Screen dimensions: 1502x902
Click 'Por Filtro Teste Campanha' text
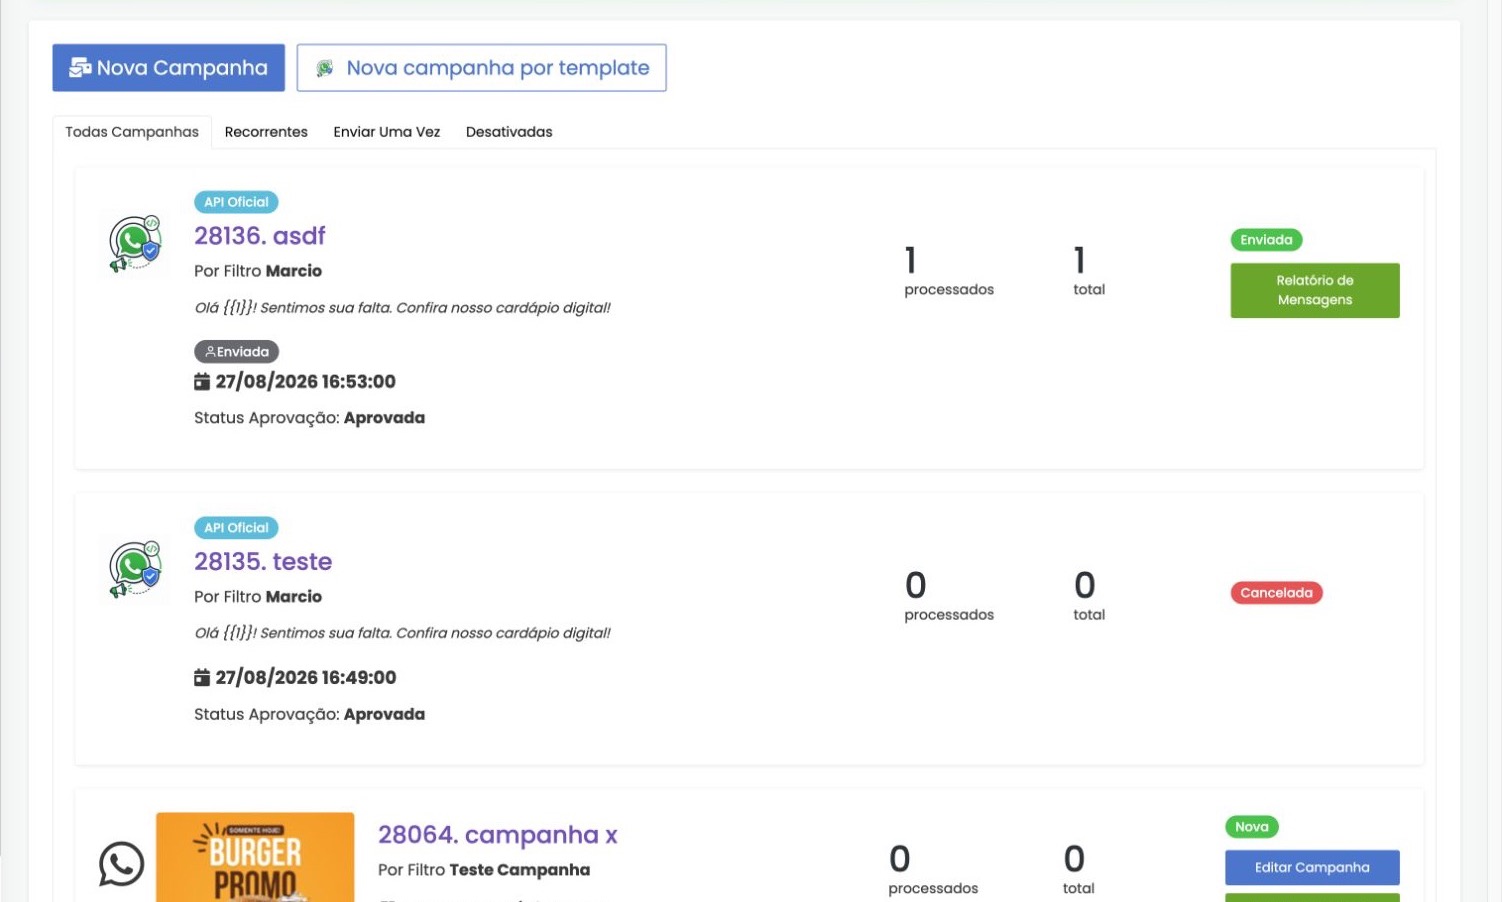[x=484, y=870]
